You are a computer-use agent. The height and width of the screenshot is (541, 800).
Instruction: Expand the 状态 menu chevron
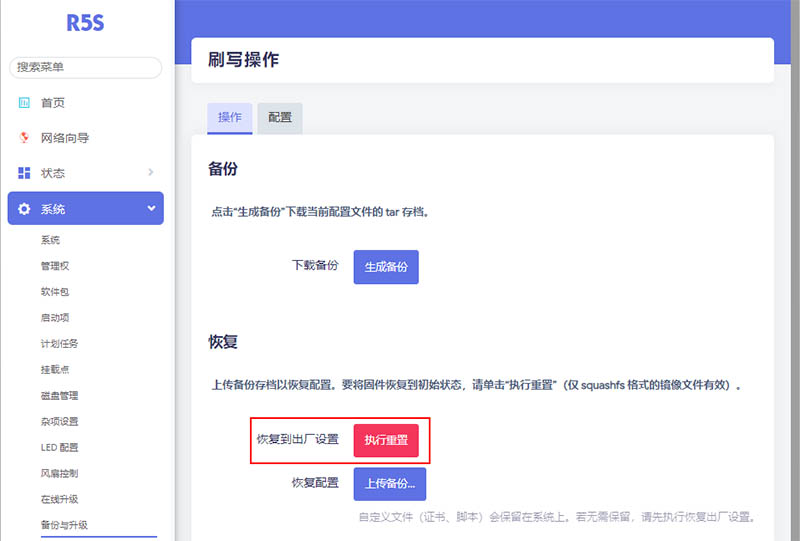pos(151,172)
